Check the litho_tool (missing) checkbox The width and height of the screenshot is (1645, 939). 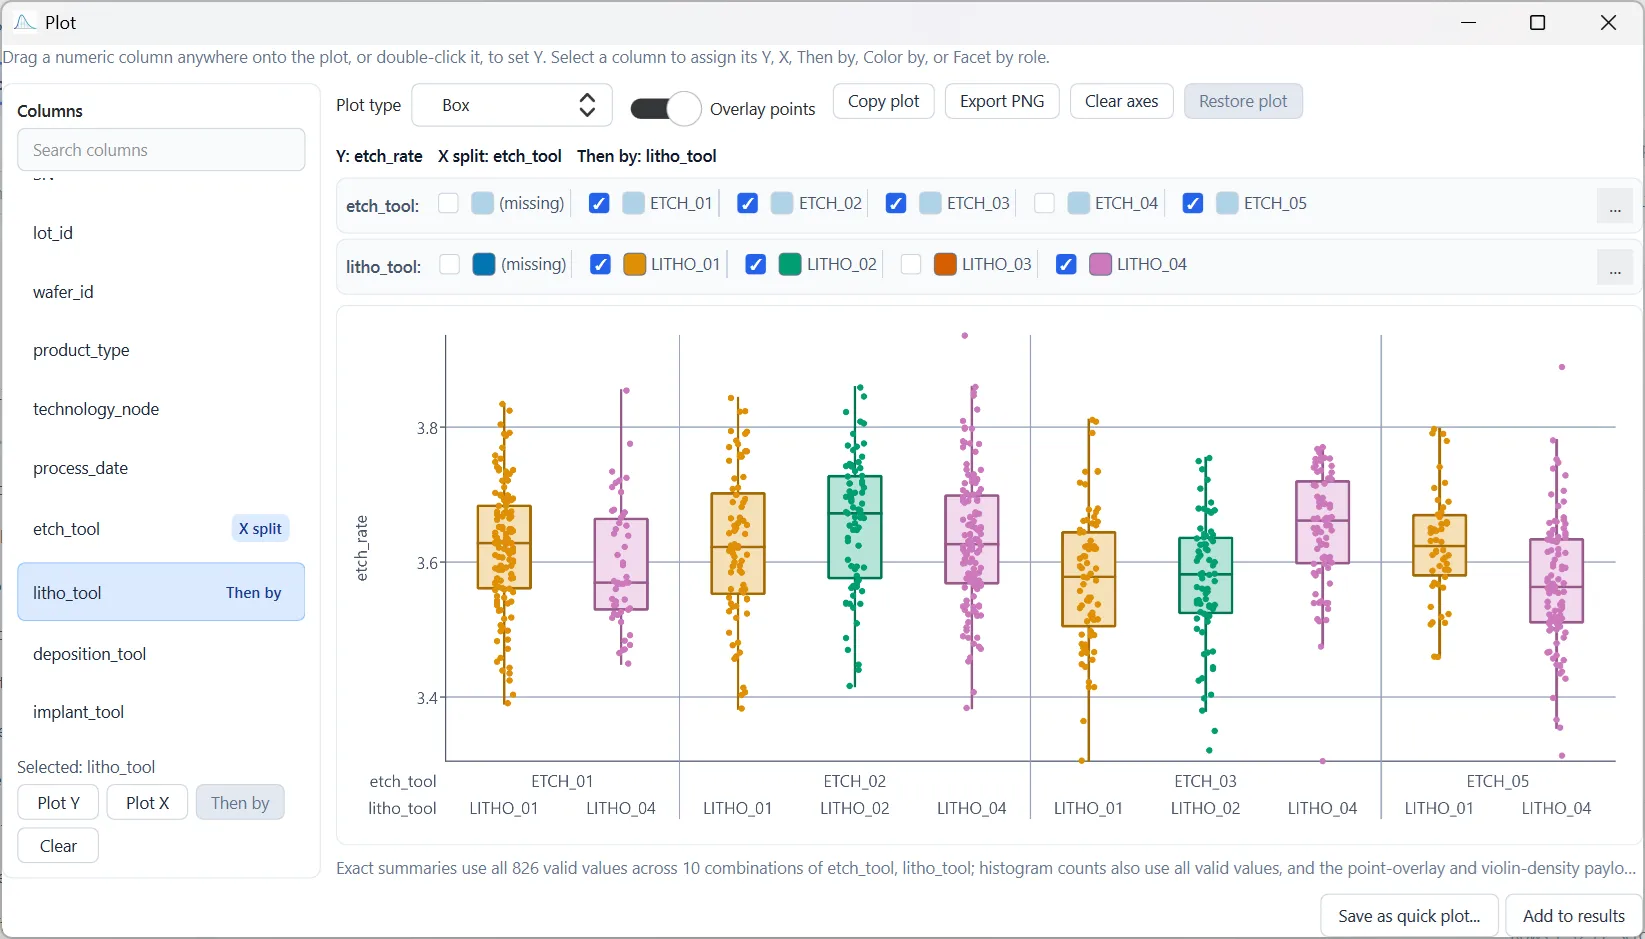click(x=450, y=264)
